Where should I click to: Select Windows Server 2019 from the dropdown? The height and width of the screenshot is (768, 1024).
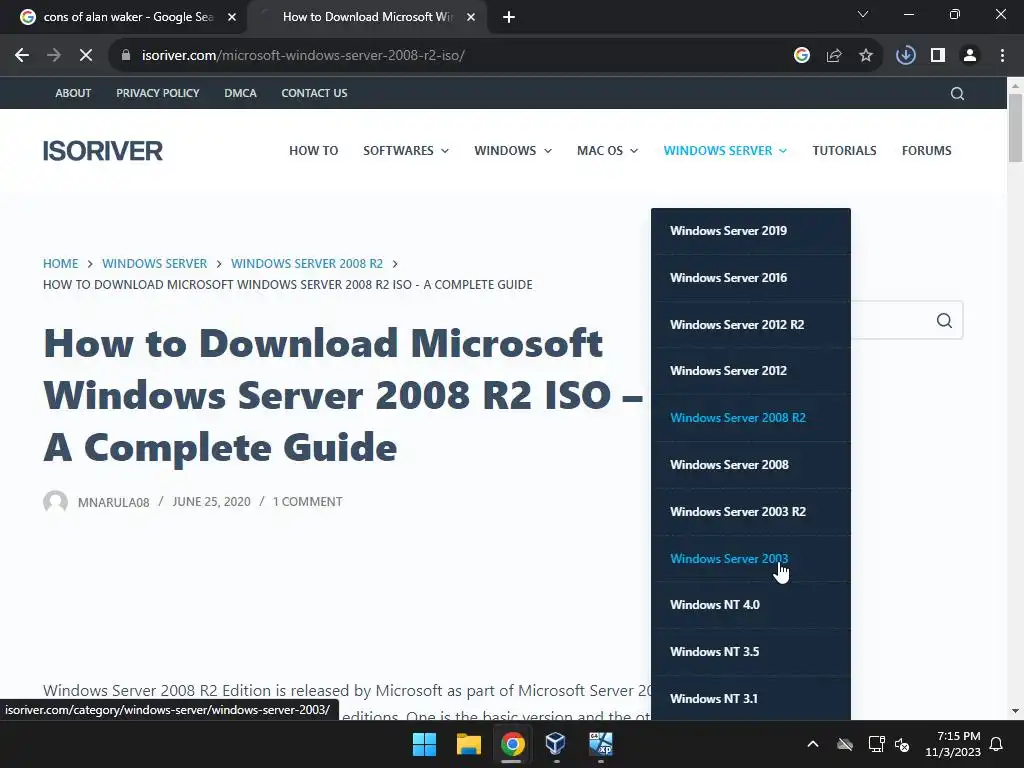click(x=751, y=231)
